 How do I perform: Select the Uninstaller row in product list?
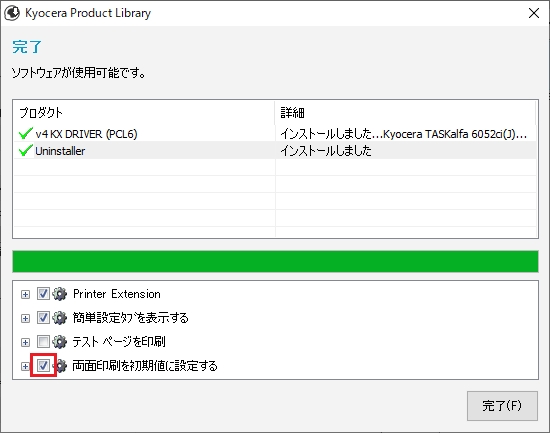coord(275,151)
